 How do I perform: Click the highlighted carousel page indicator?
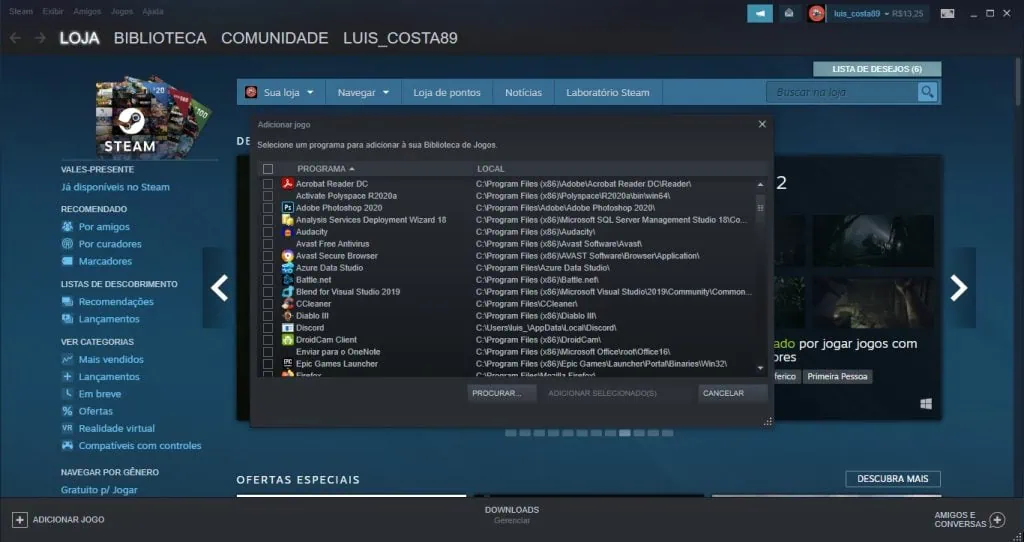tap(625, 433)
